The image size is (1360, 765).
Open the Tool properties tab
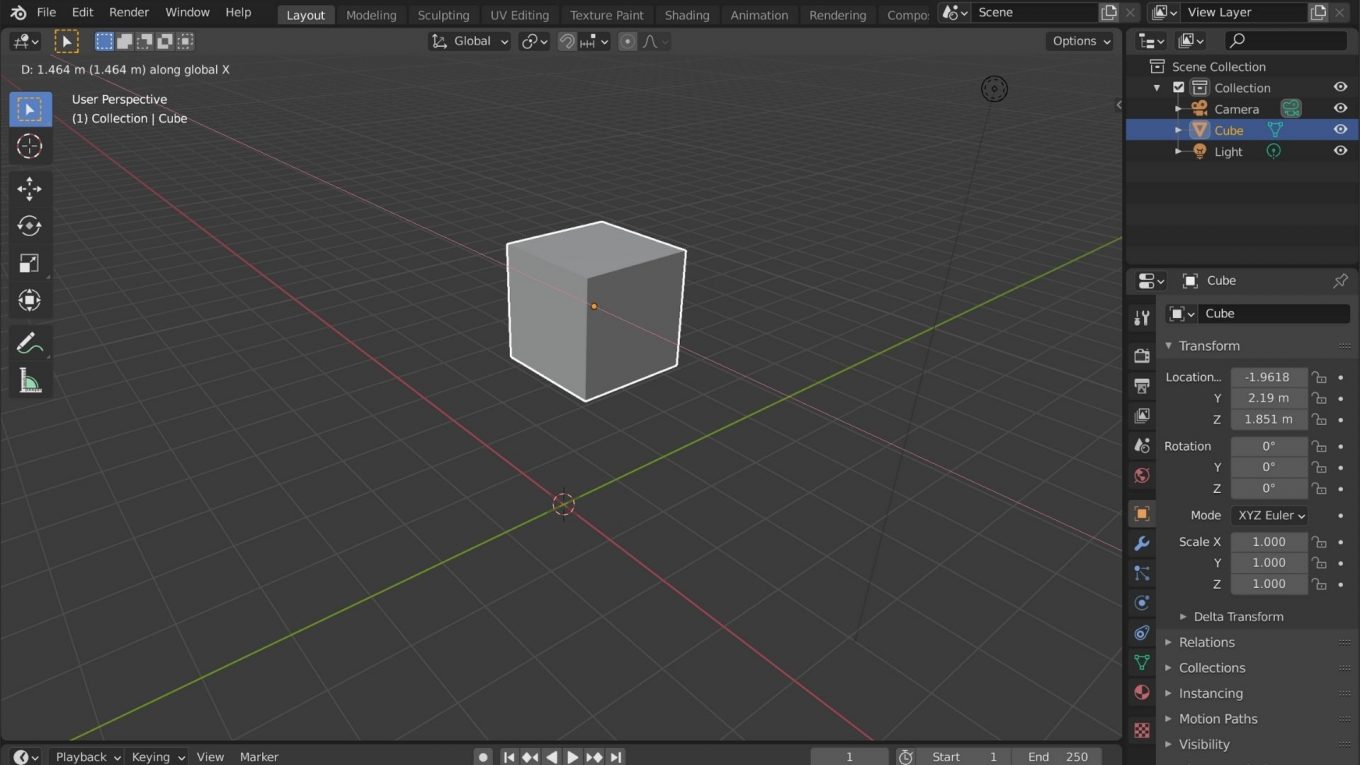click(1141, 318)
